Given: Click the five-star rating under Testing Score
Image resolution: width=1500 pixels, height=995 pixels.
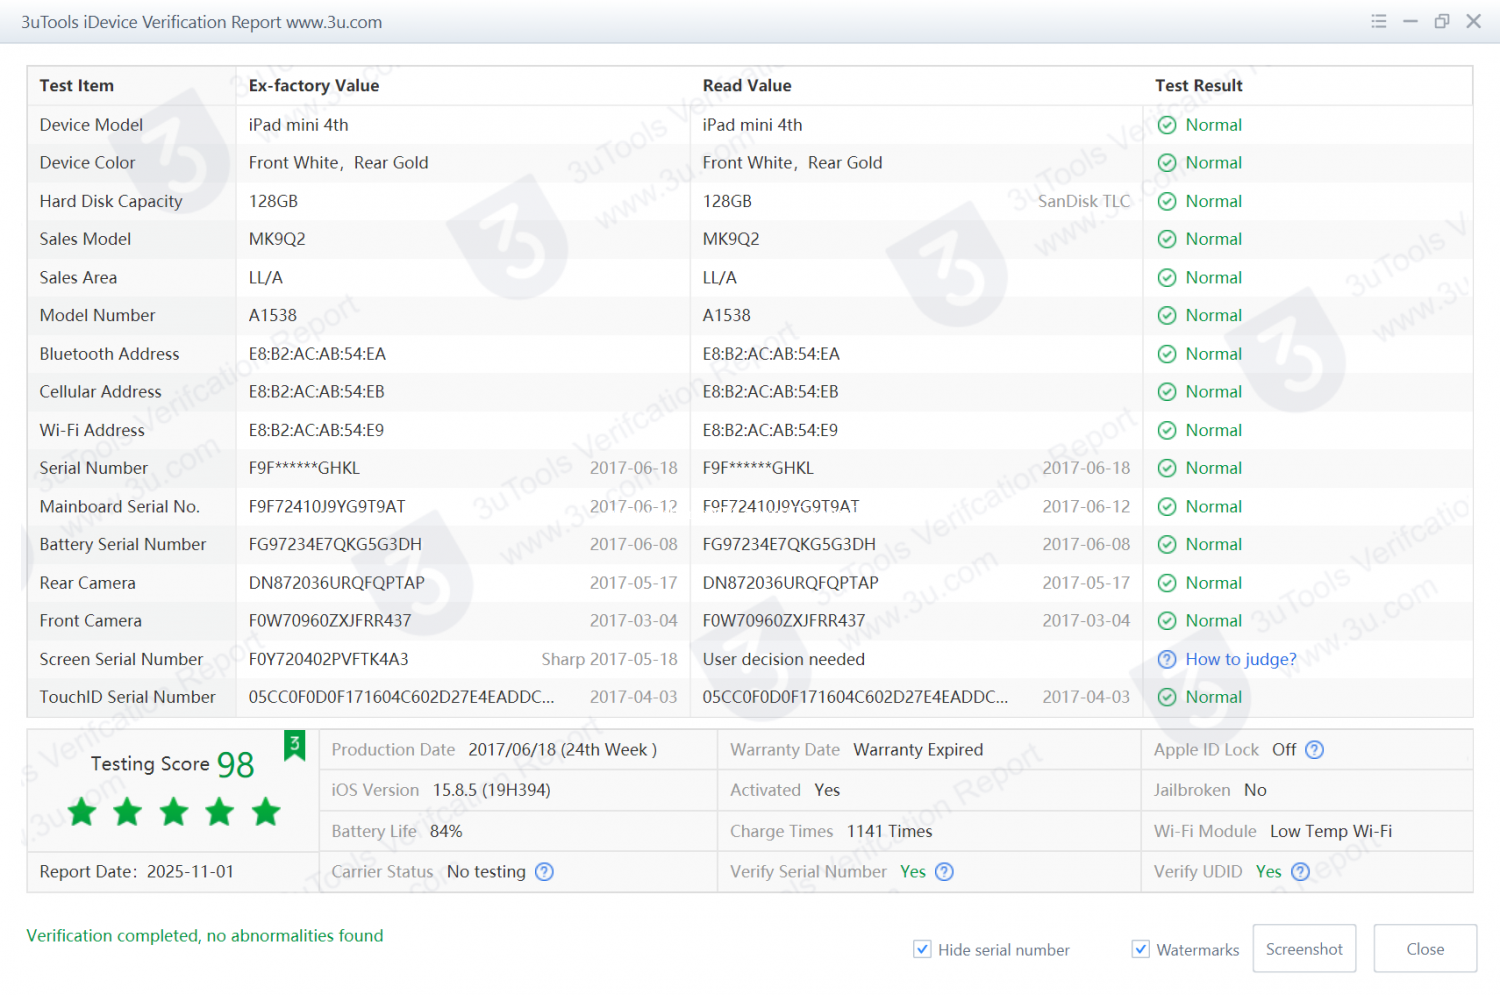Looking at the screenshot, I should pos(174,812).
